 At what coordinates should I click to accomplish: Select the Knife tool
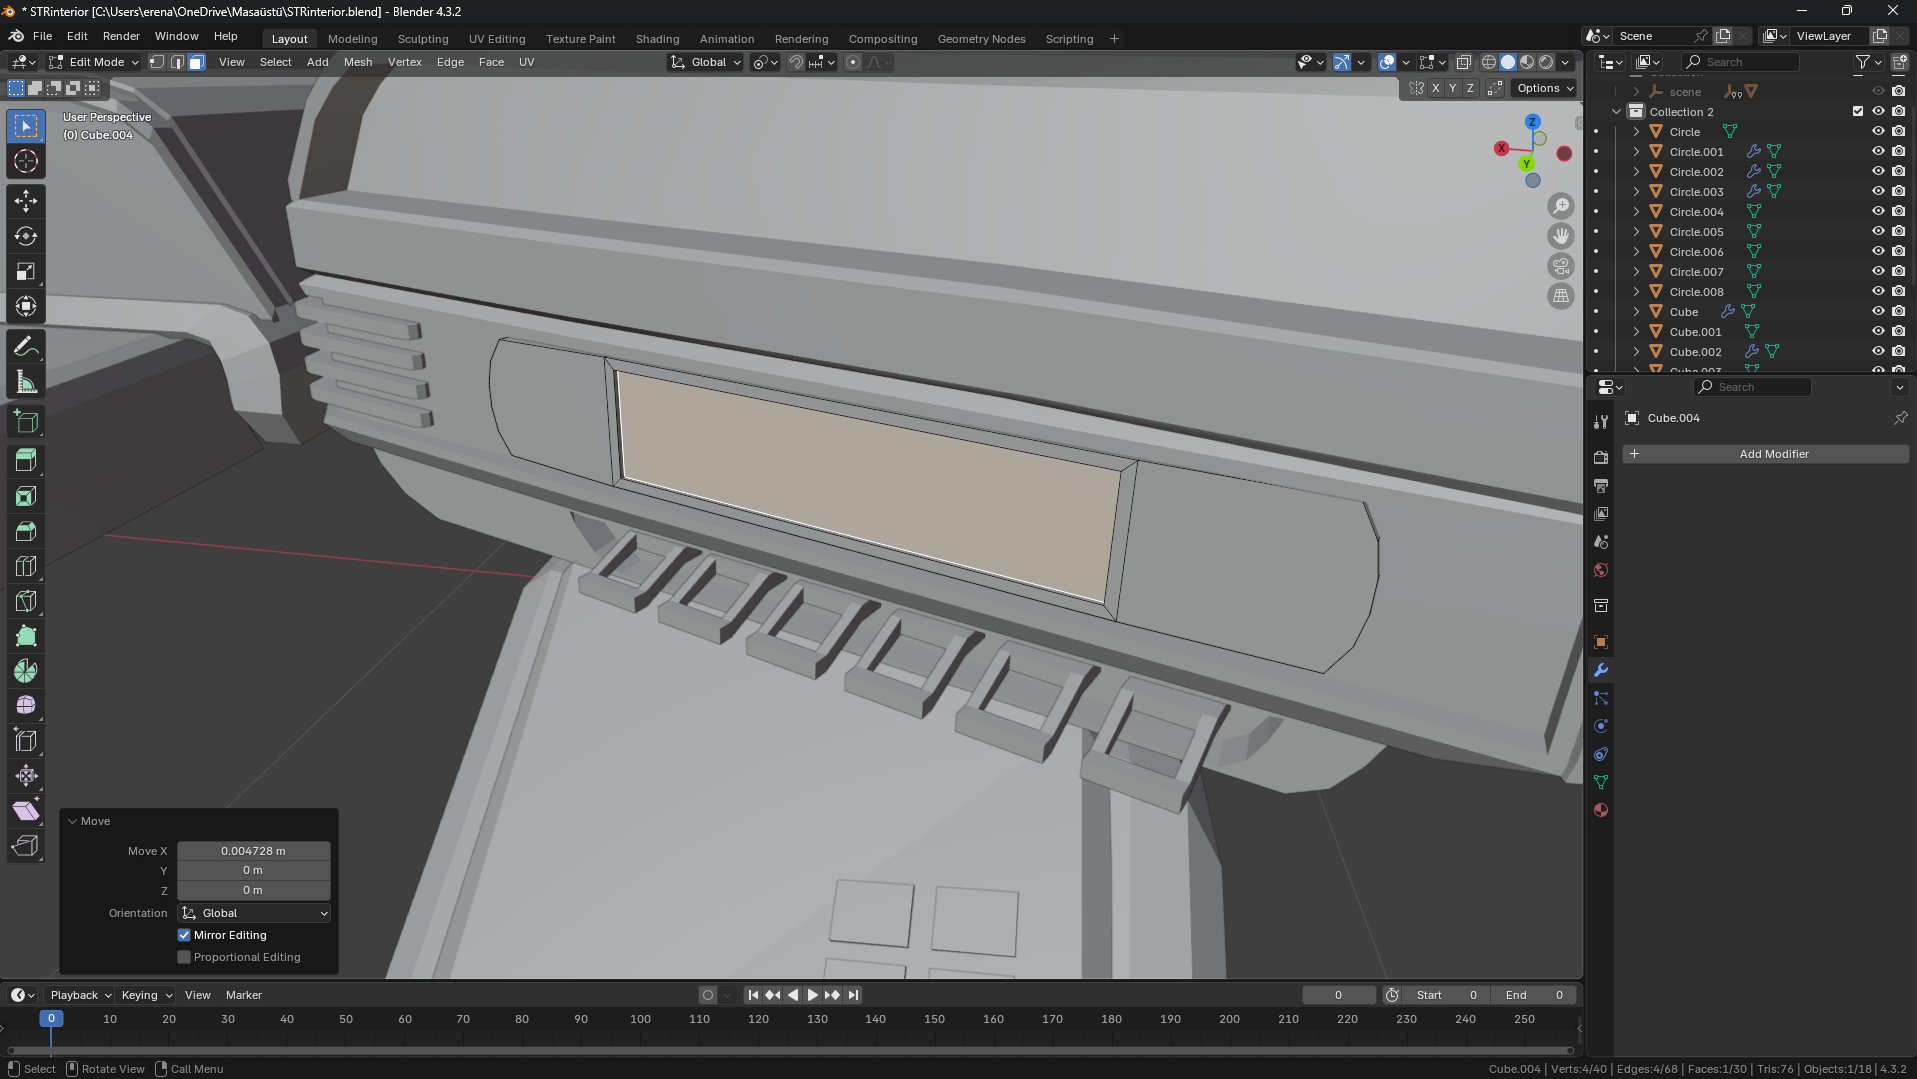pyautogui.click(x=26, y=601)
